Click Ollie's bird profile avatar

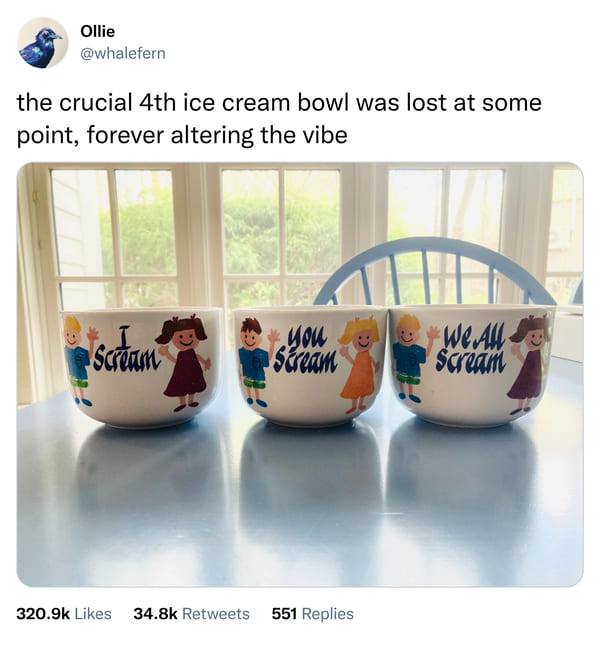coord(42,43)
